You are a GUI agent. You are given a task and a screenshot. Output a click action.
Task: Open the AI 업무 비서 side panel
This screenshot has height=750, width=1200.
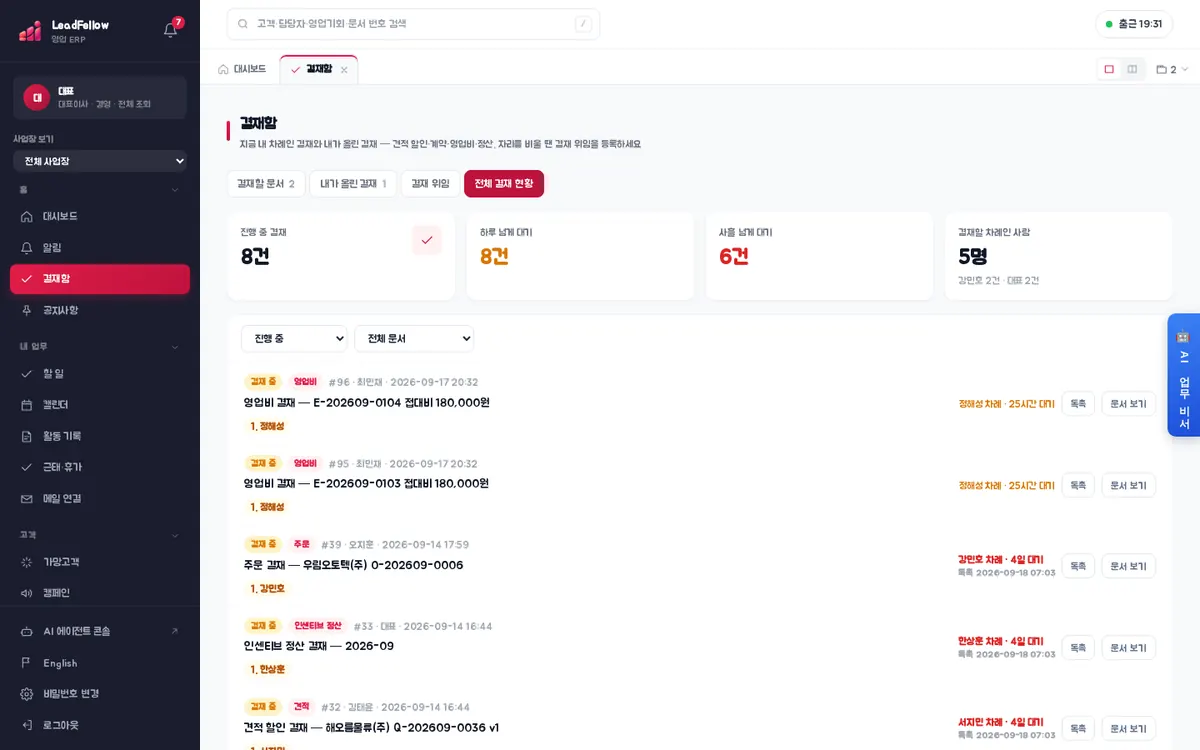click(1184, 375)
